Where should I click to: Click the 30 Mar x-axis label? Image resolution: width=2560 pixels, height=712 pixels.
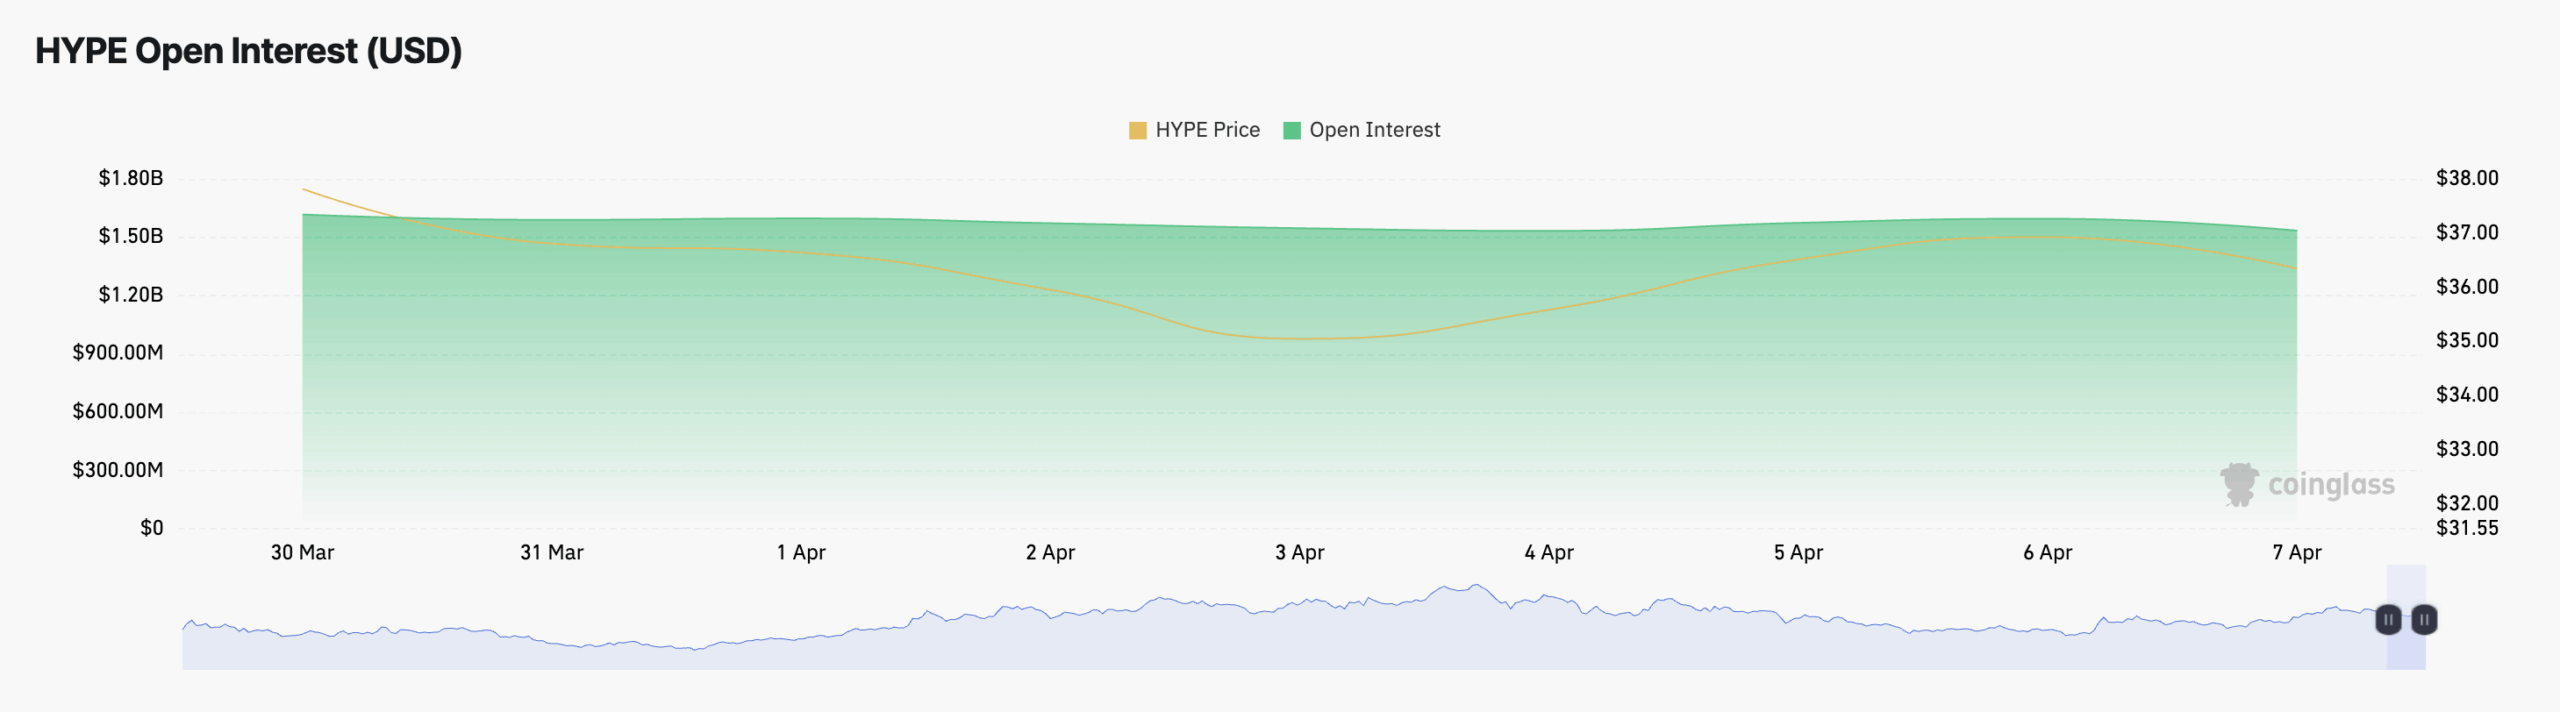click(303, 552)
